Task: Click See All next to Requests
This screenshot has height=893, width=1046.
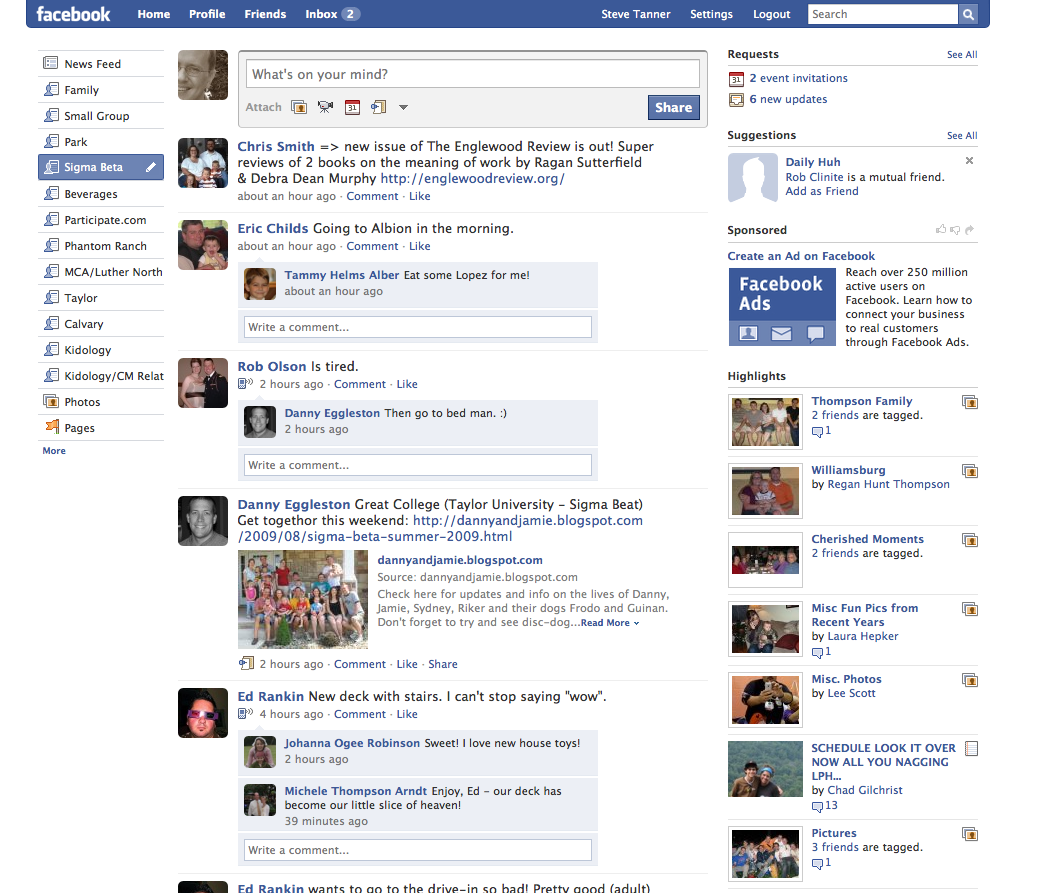Action: coord(962,55)
